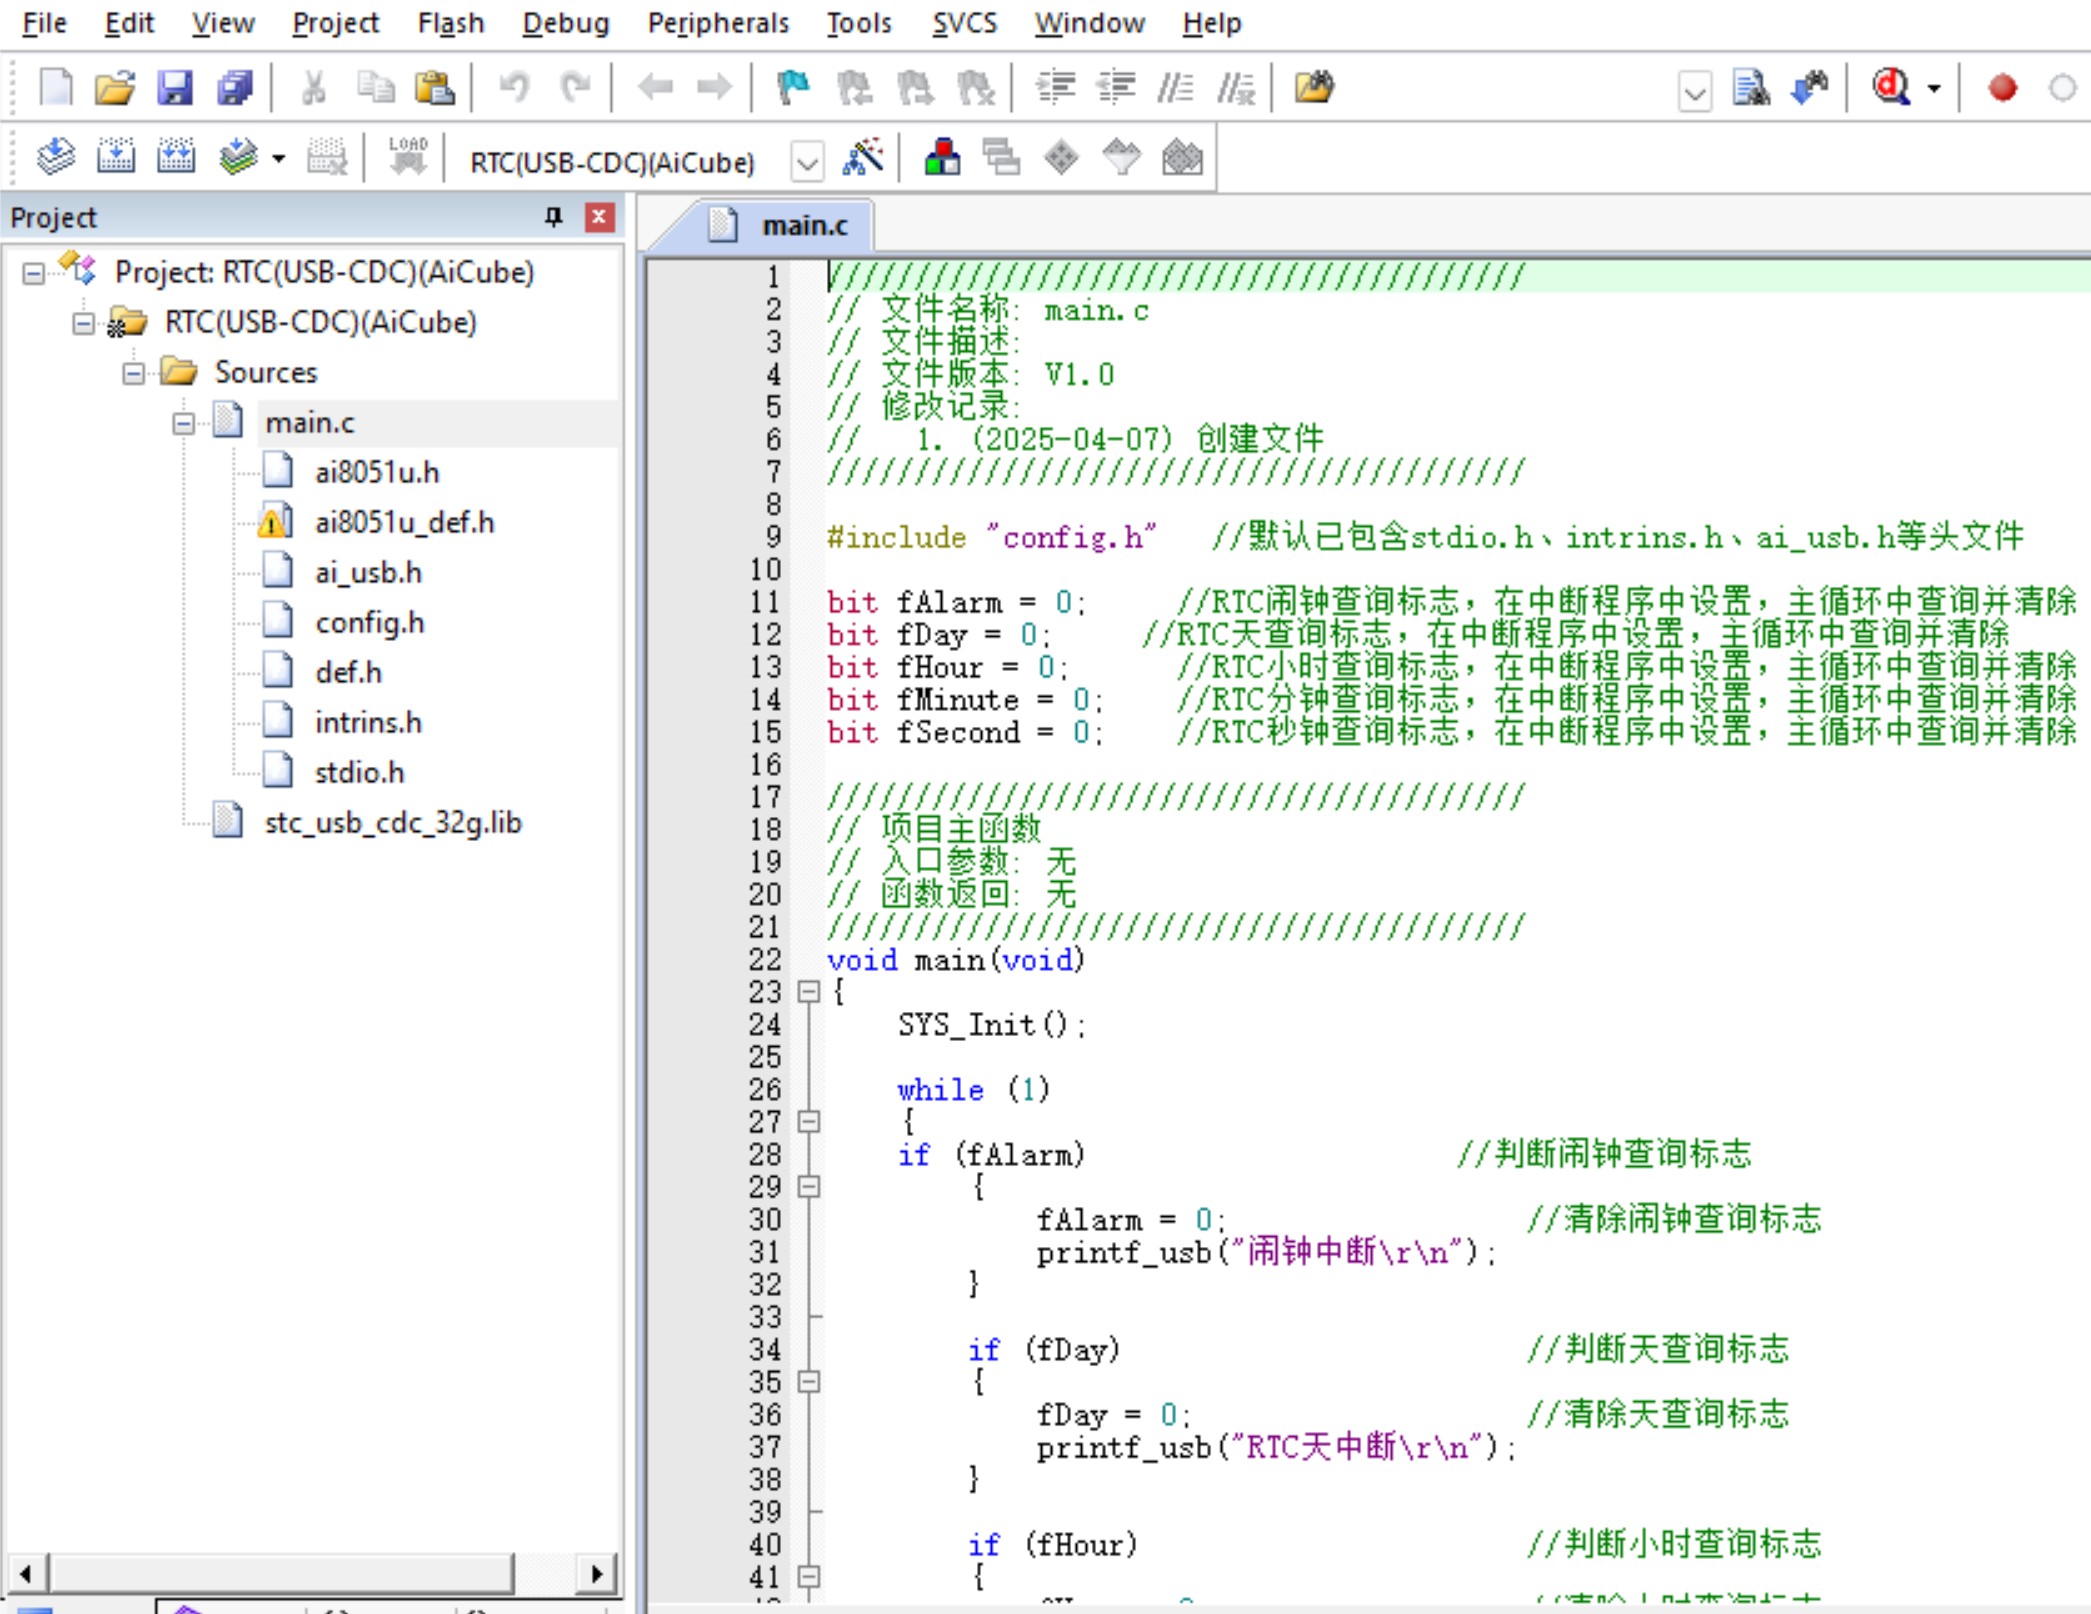
Task: Navigate forwards arrow
Action: click(714, 87)
